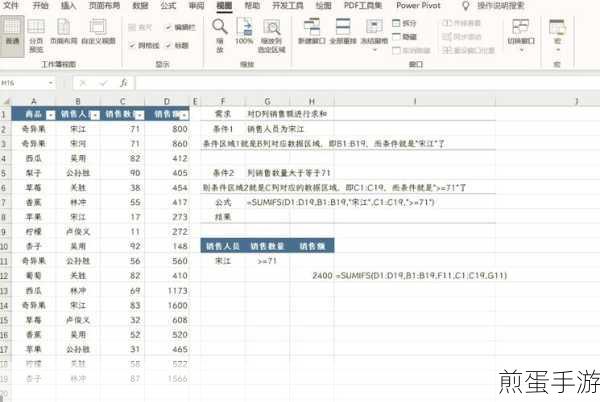The width and height of the screenshot is (600, 402).
Task: Select the cell showing result 2400
Action: [x=312, y=275]
